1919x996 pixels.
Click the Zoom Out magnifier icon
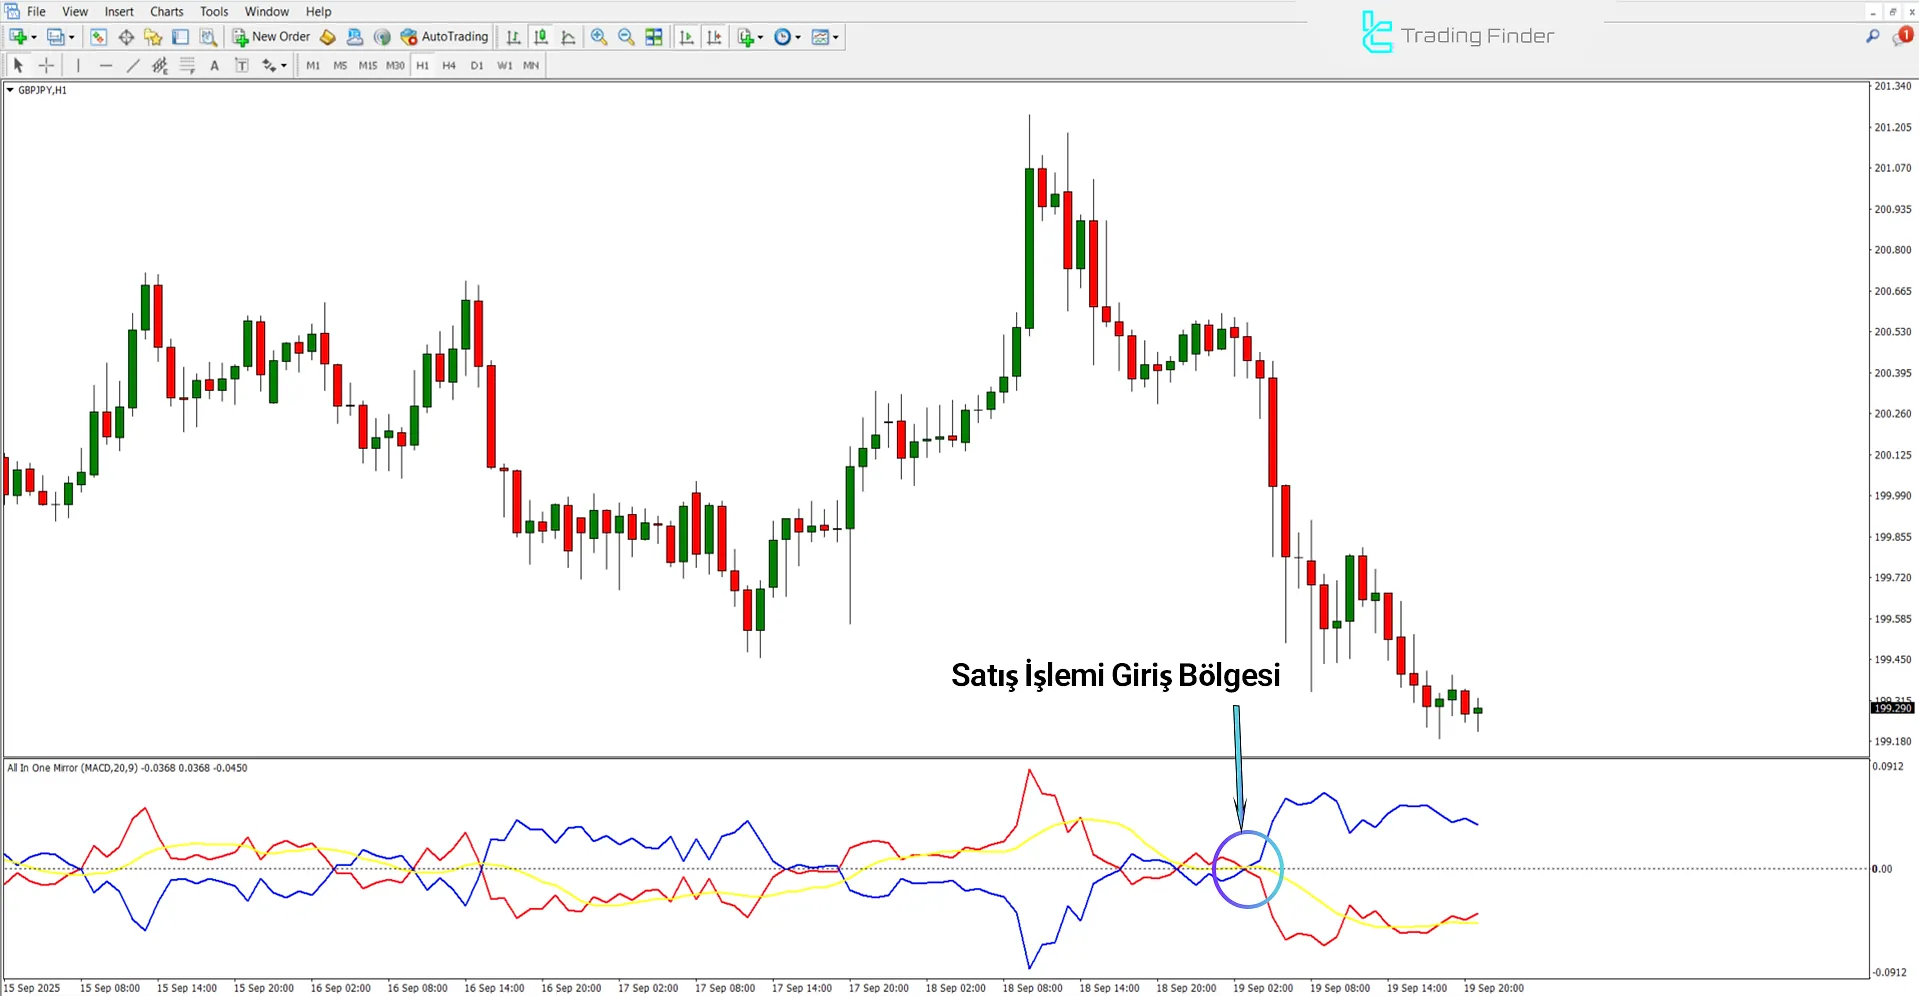(x=626, y=37)
